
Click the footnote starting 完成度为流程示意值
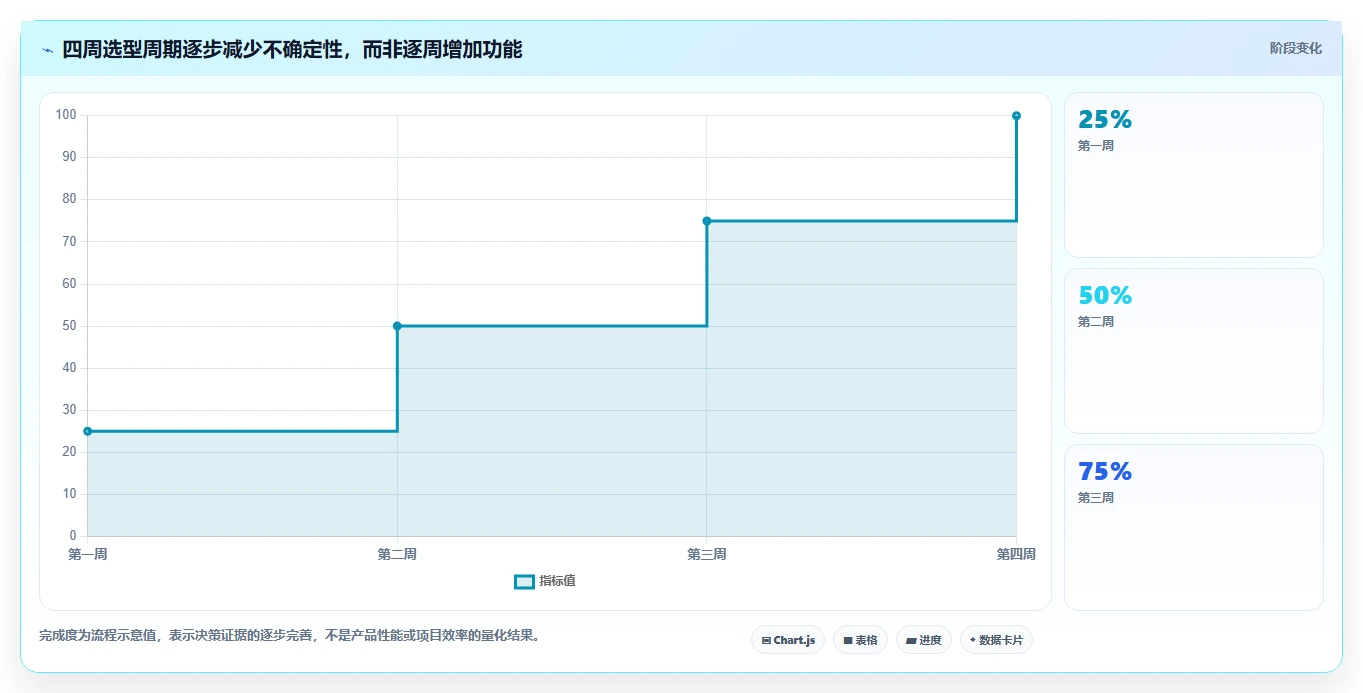pyautogui.click(x=290, y=635)
